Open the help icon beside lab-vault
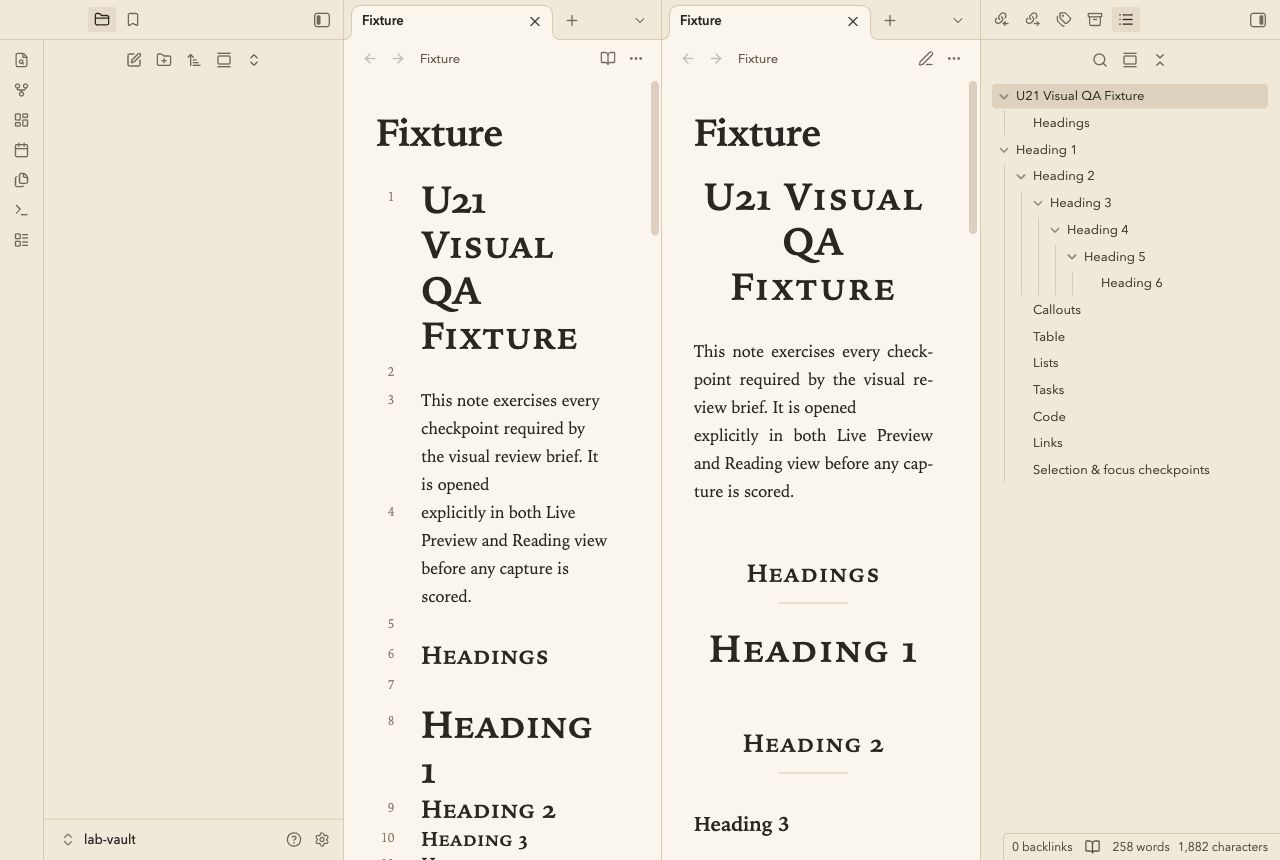The image size is (1280, 860). (294, 840)
